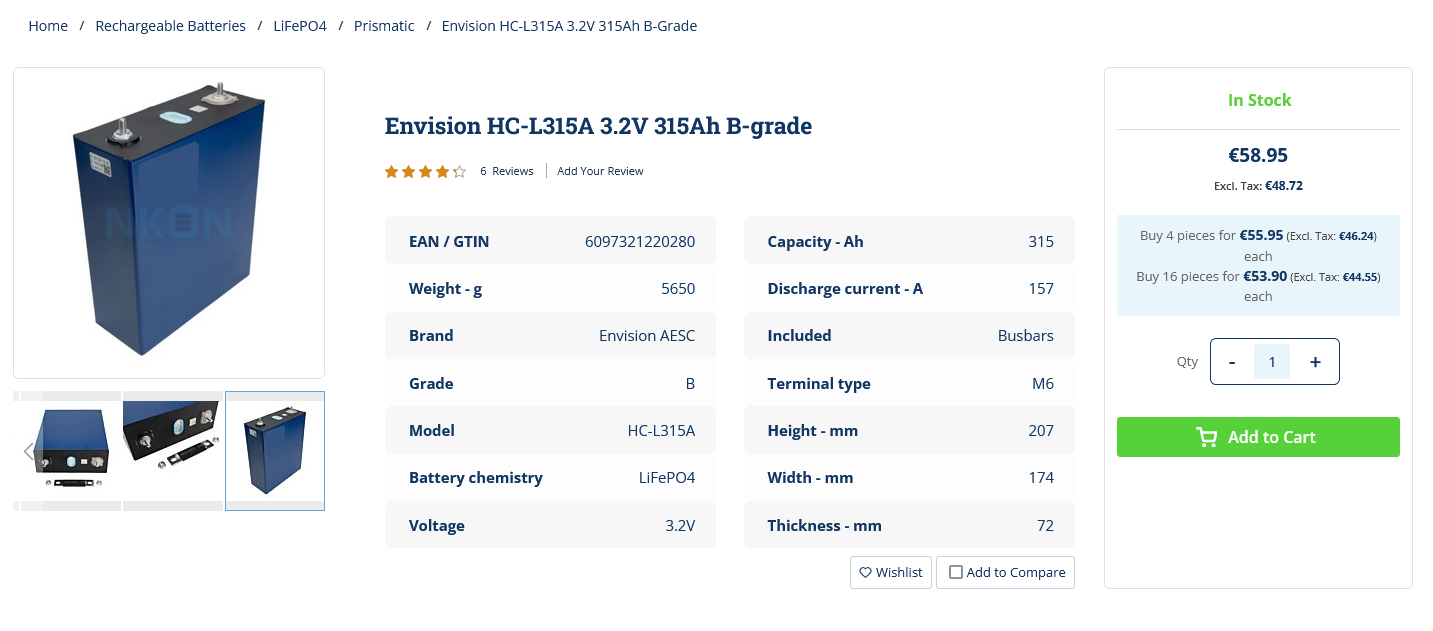Viewport: 1433px width, 631px height.
Task: Tick the Add to Compare checkbox
Action: [x=956, y=573]
